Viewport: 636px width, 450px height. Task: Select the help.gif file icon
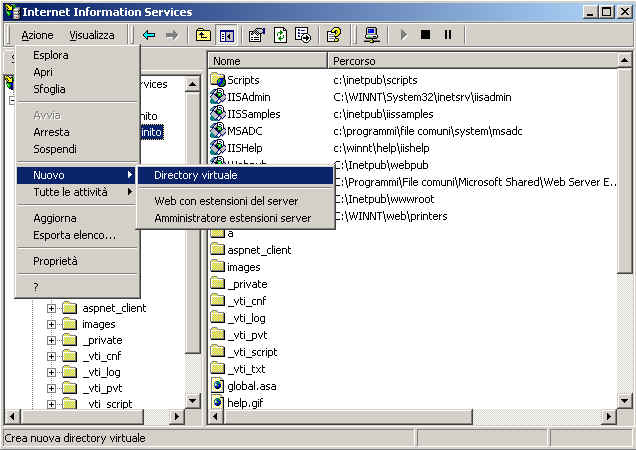(218, 402)
